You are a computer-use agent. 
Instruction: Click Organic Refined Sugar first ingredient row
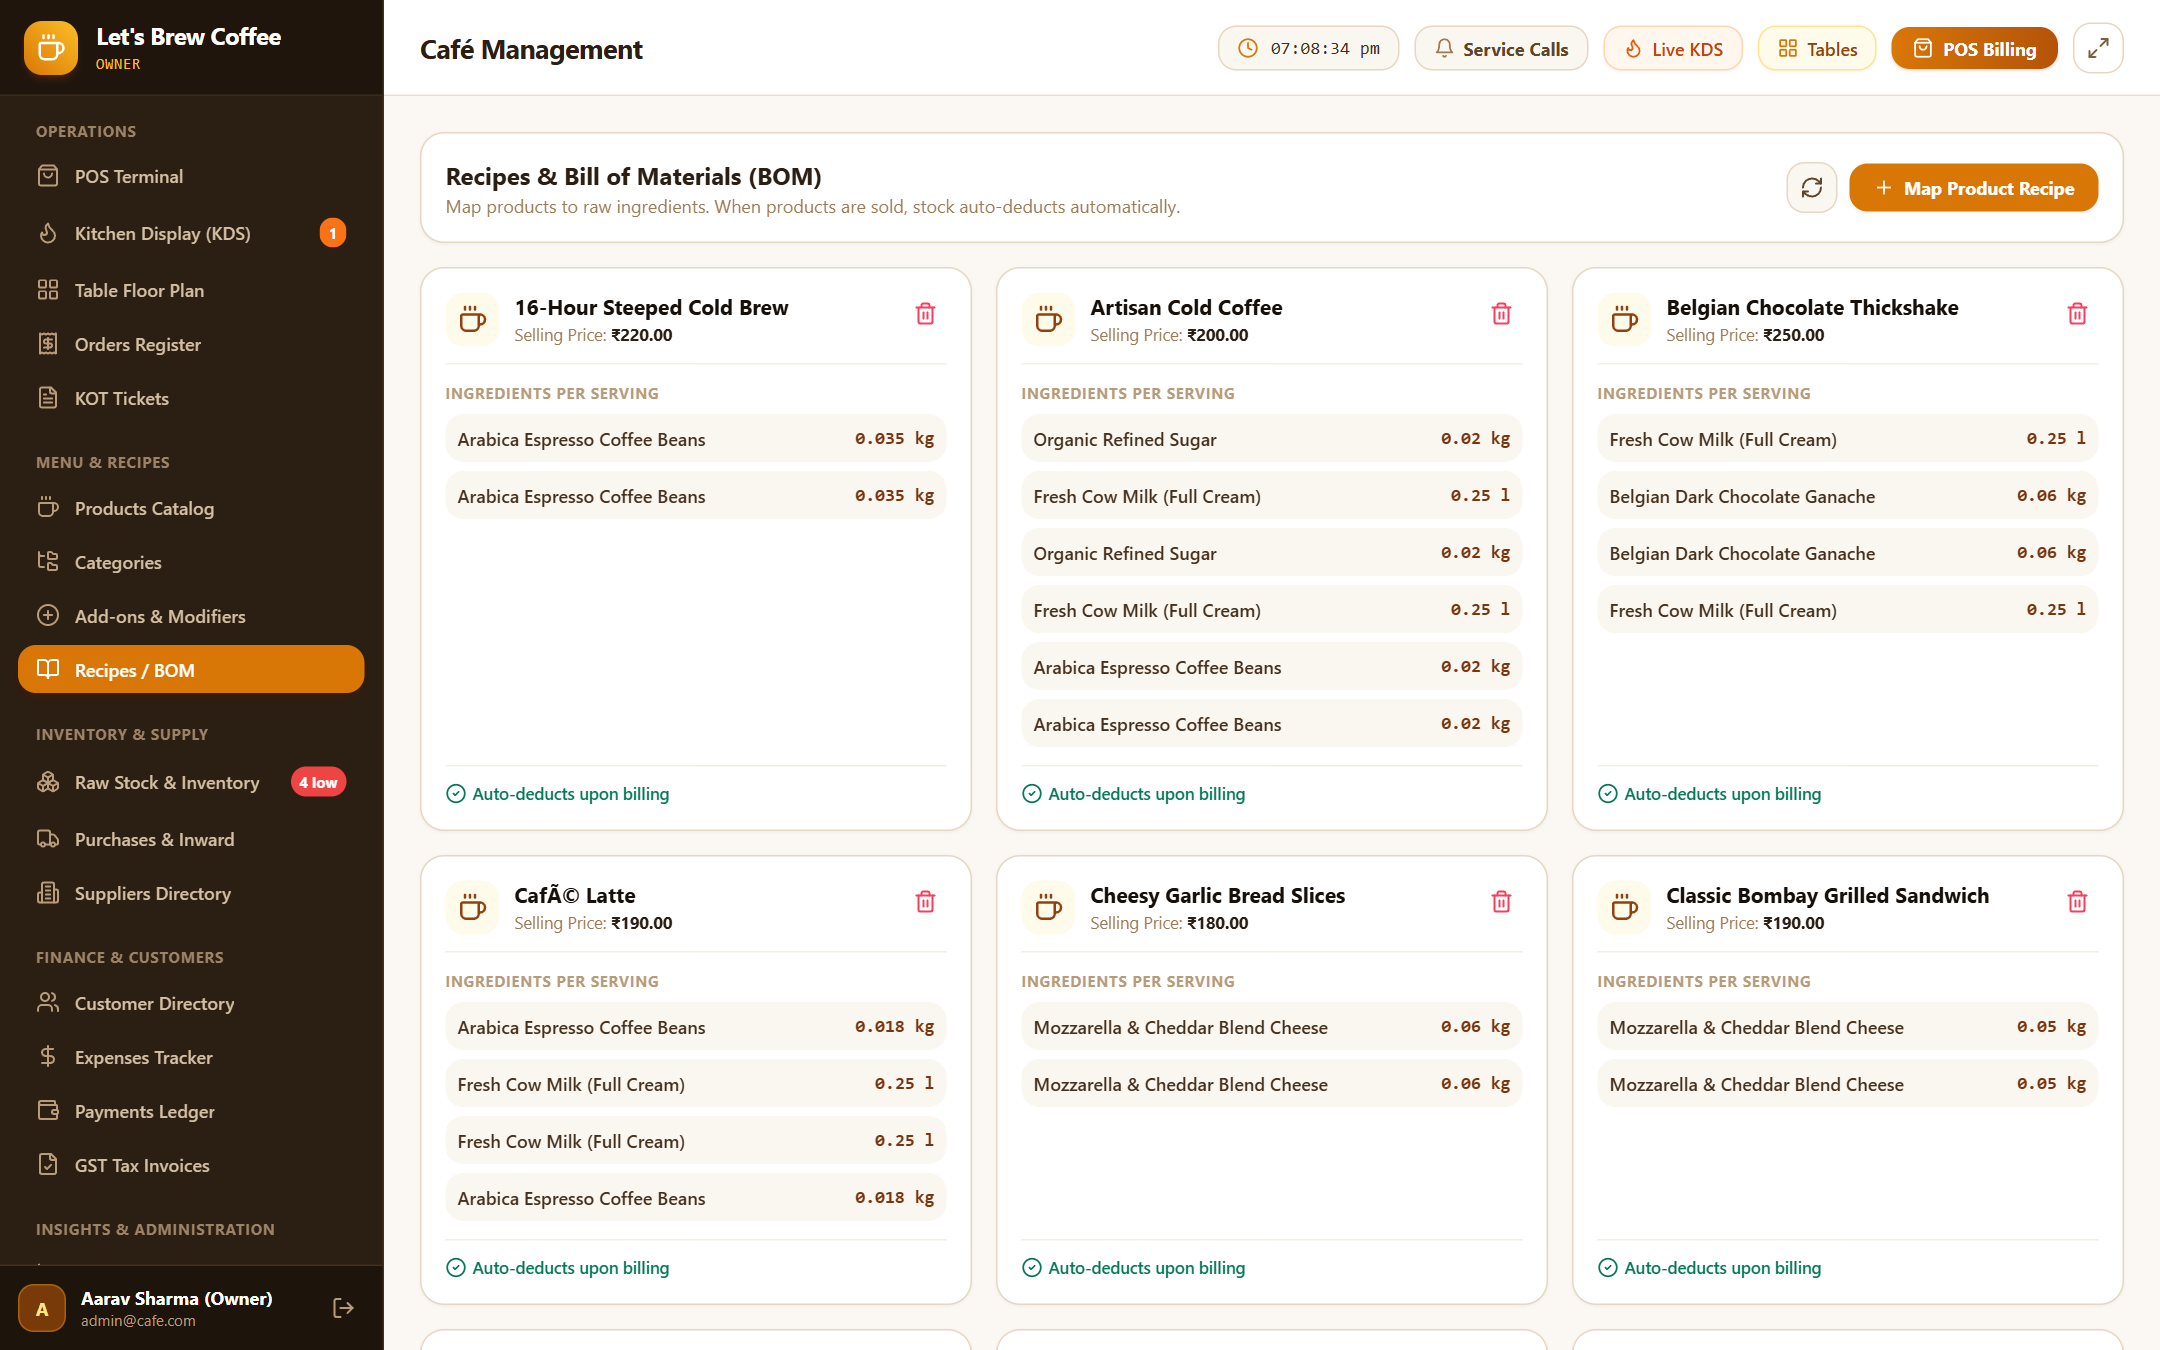(x=1271, y=439)
